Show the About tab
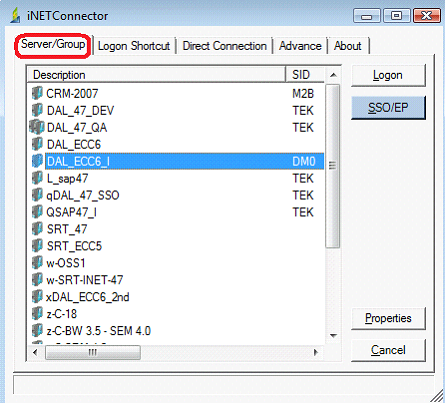This screenshot has height=404, width=446. point(348,46)
